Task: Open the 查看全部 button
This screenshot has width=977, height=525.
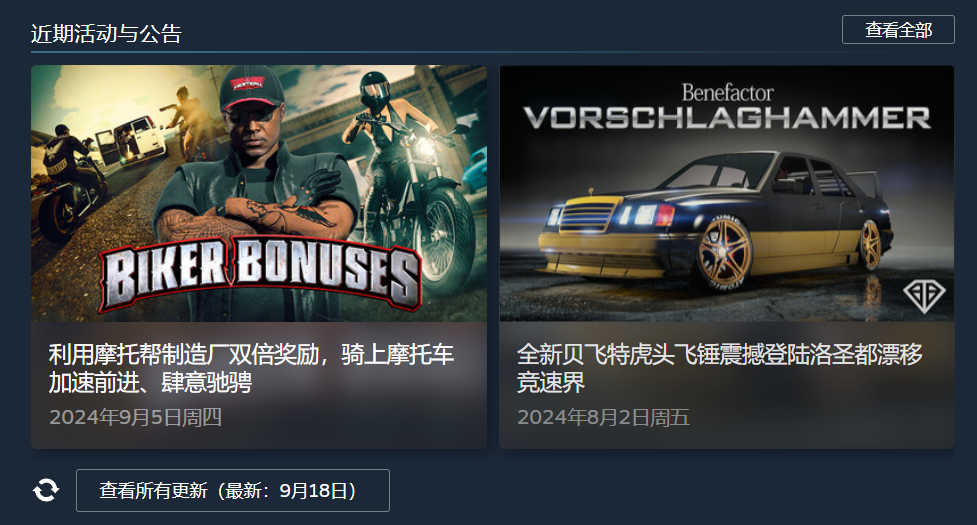Action: tap(898, 30)
